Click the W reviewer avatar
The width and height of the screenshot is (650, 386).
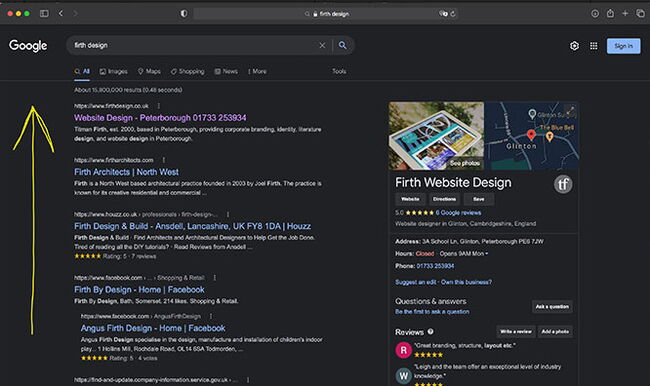(403, 376)
